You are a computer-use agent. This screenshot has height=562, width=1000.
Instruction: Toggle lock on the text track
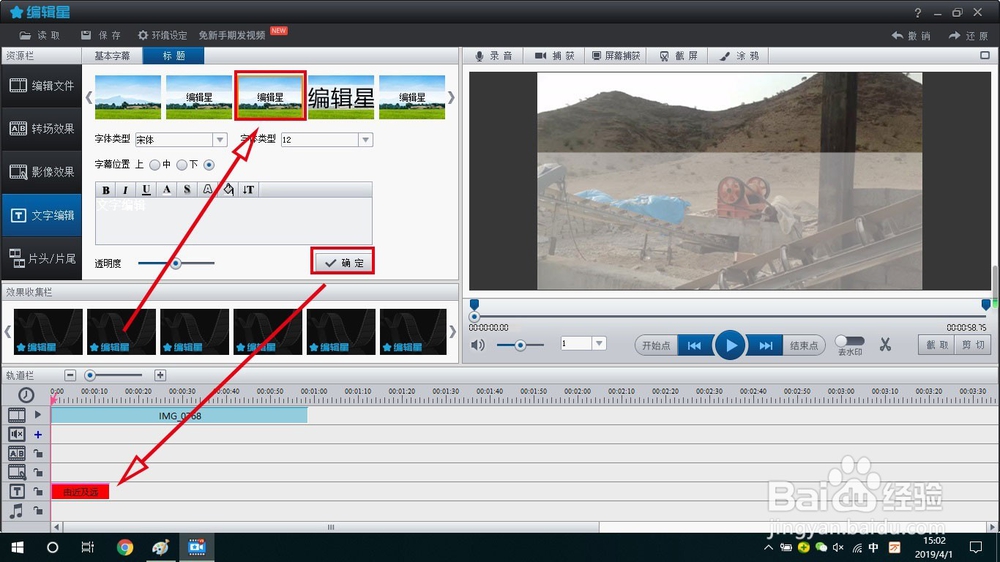pos(38,492)
